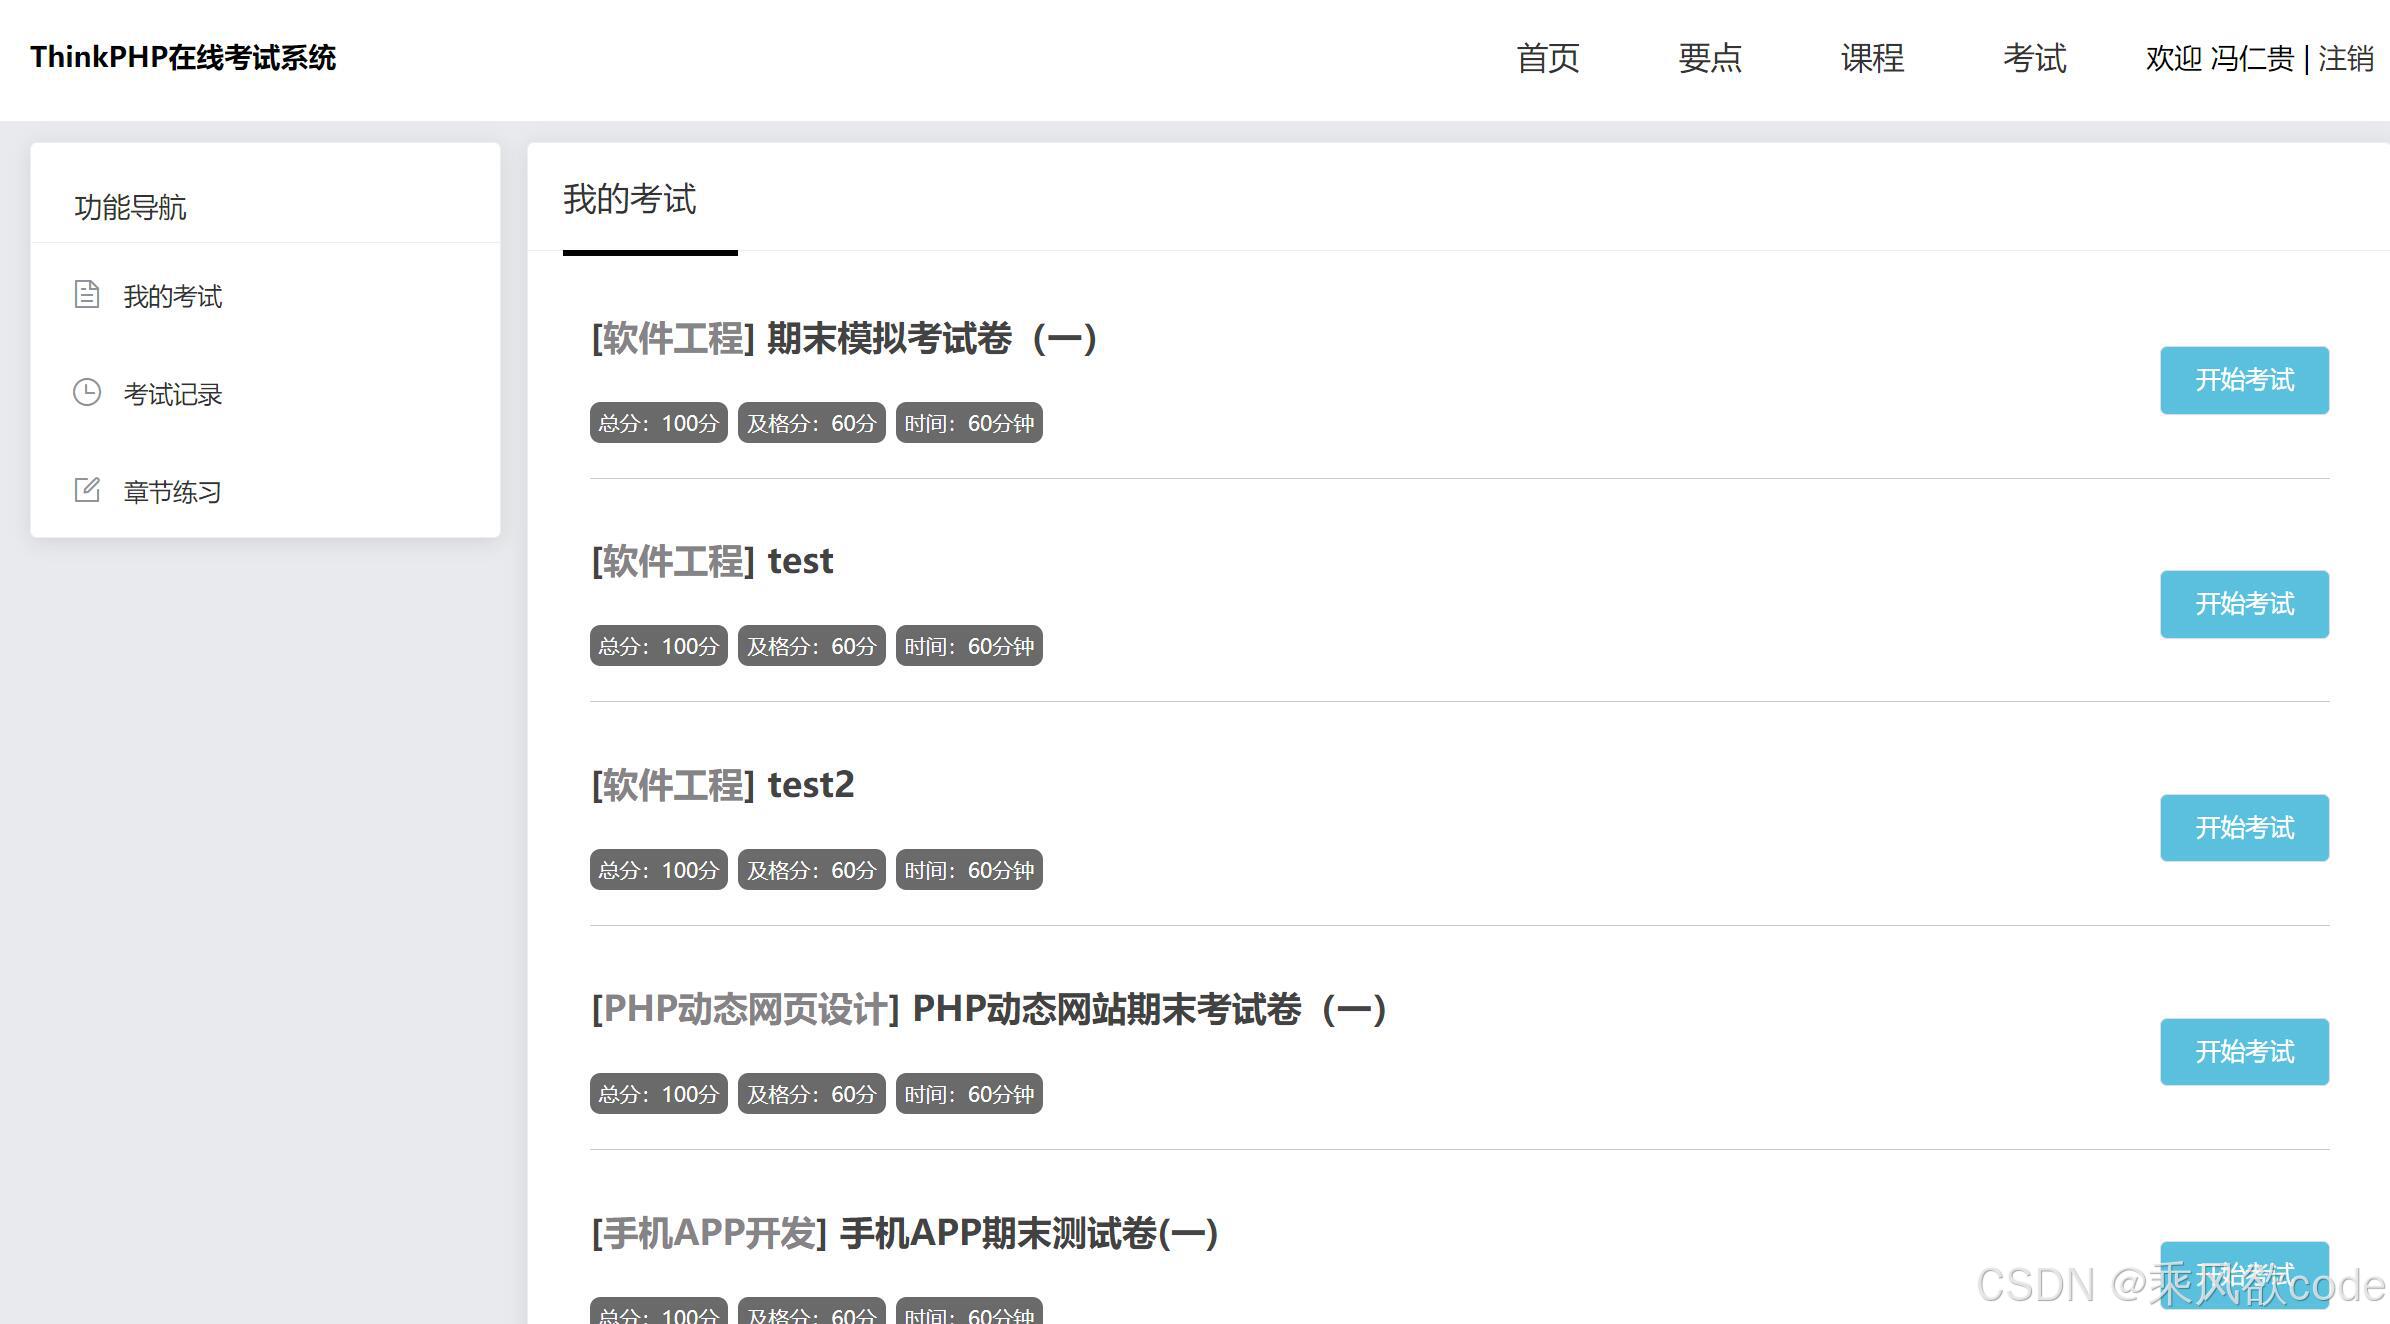This screenshot has width=2390, height=1324.
Task: Click 注销 to log out
Action: (x=2345, y=58)
